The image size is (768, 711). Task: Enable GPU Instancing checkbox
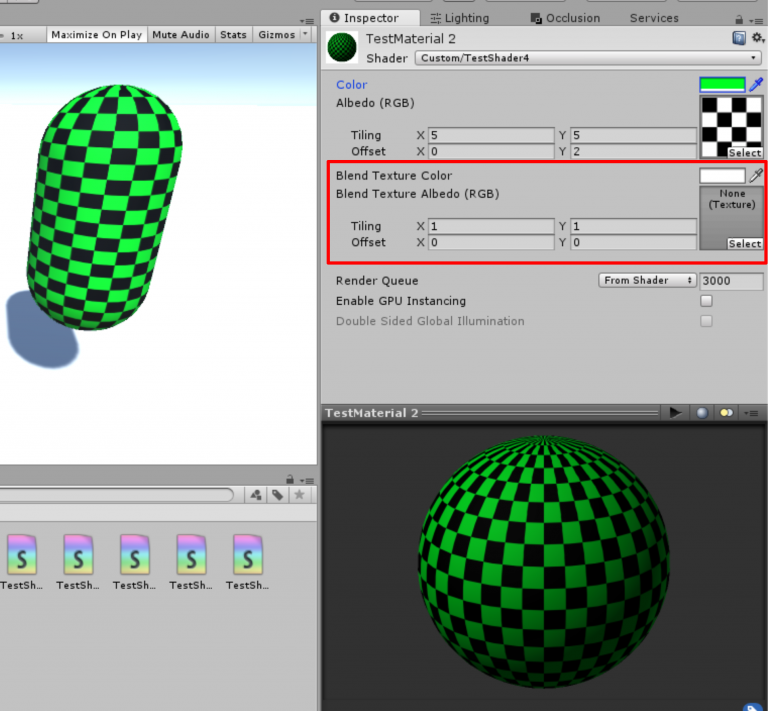[706, 301]
